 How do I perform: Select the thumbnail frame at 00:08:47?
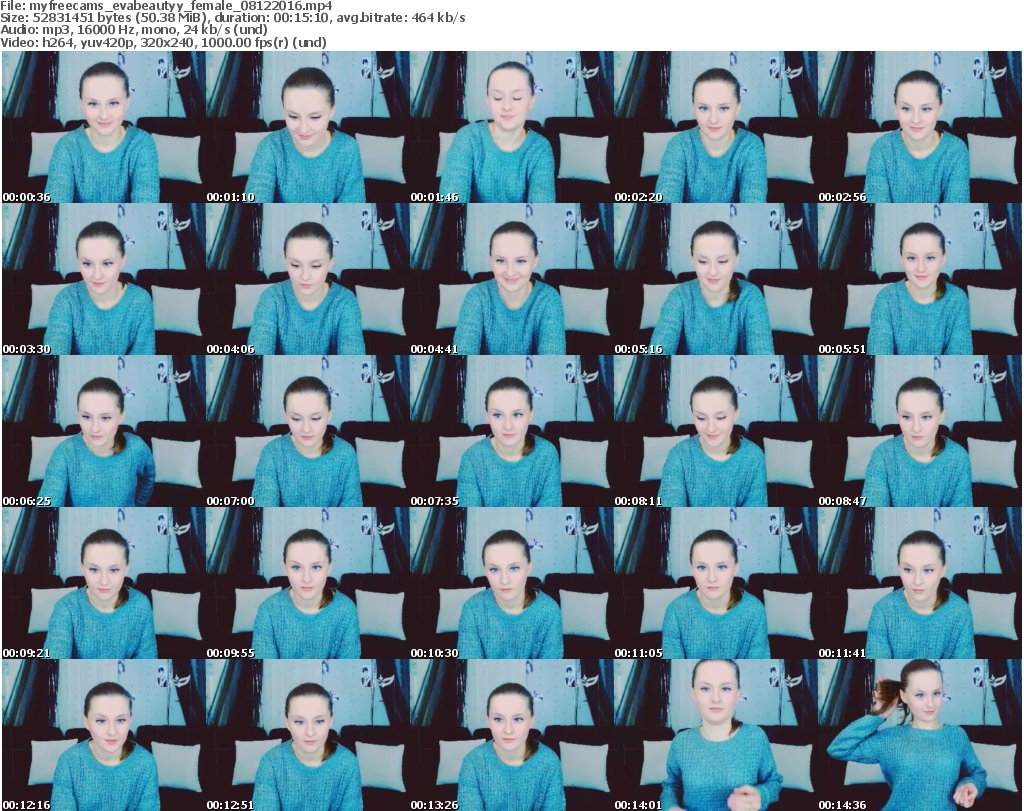pos(920,431)
